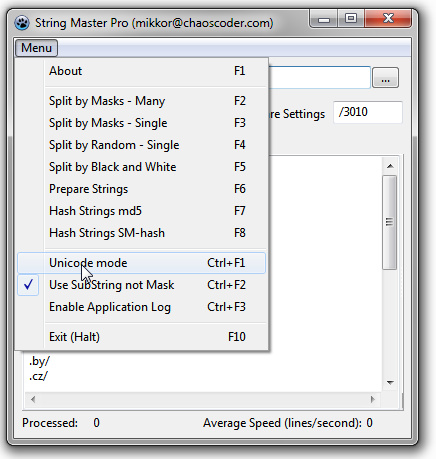
Task: Click the list scroll down arrow
Action: coord(390,383)
